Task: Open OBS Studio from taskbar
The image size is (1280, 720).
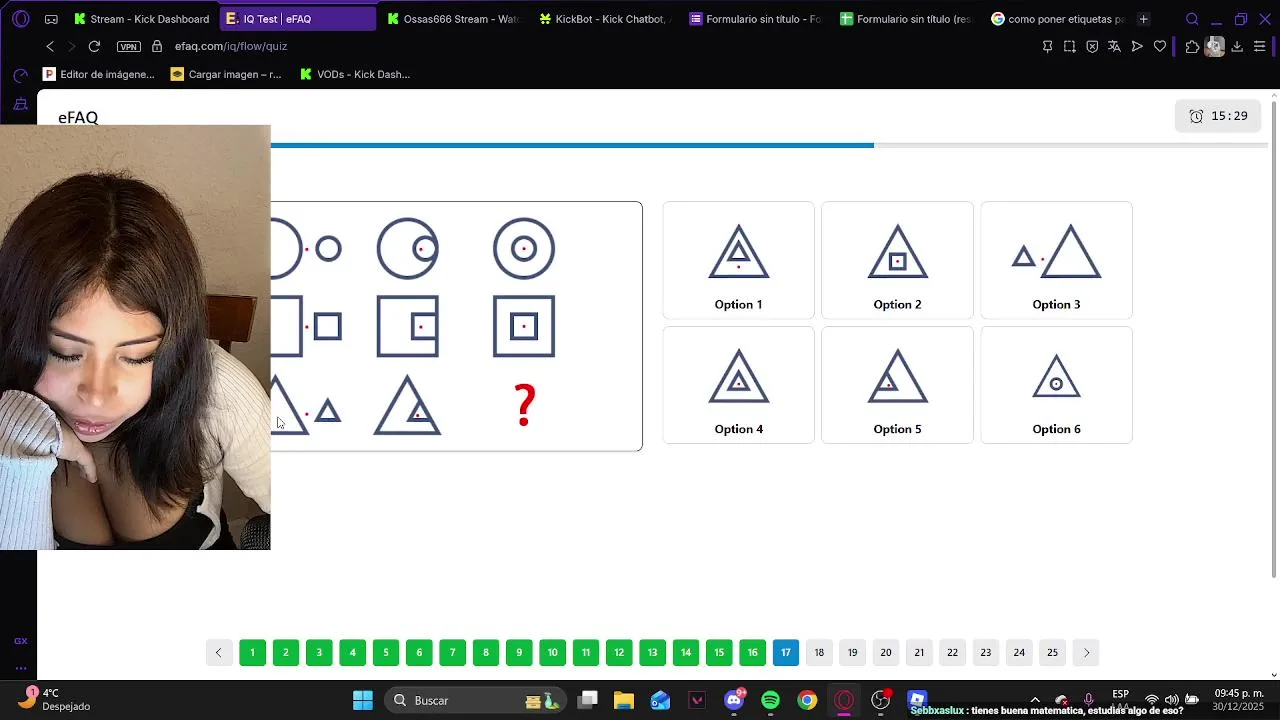Action: click(880, 700)
